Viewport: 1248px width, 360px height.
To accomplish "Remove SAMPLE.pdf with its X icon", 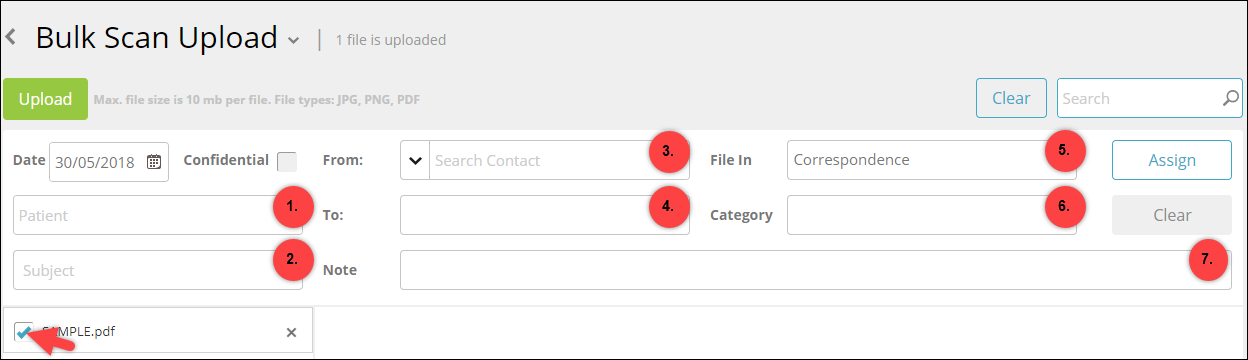I will (x=291, y=332).
